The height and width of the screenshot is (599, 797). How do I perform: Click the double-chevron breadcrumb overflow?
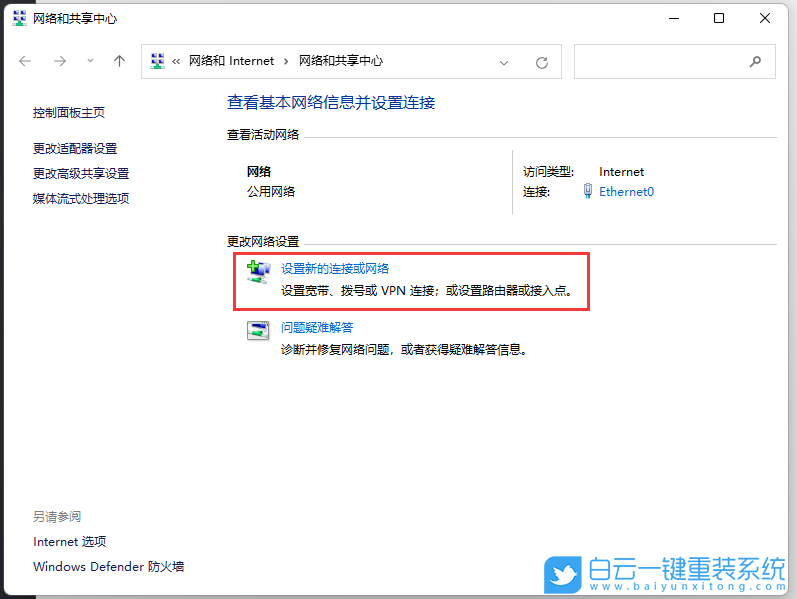[x=176, y=62]
